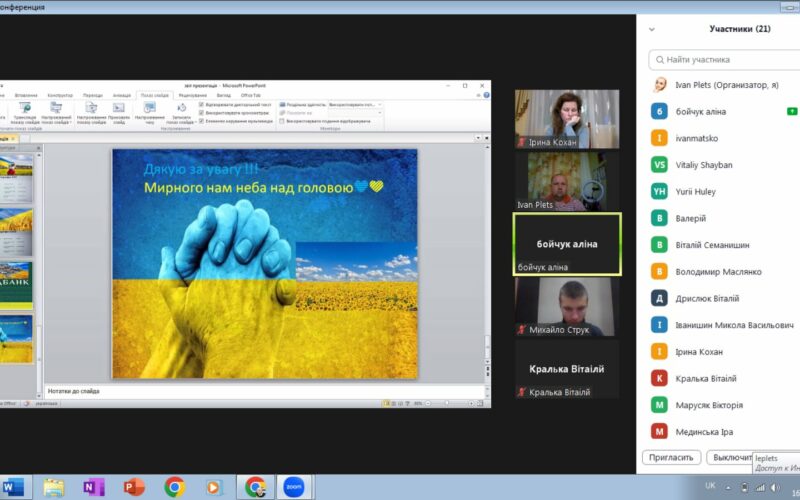Toggle the 'Використовувати подання відображувача' checkbox

(x=282, y=120)
